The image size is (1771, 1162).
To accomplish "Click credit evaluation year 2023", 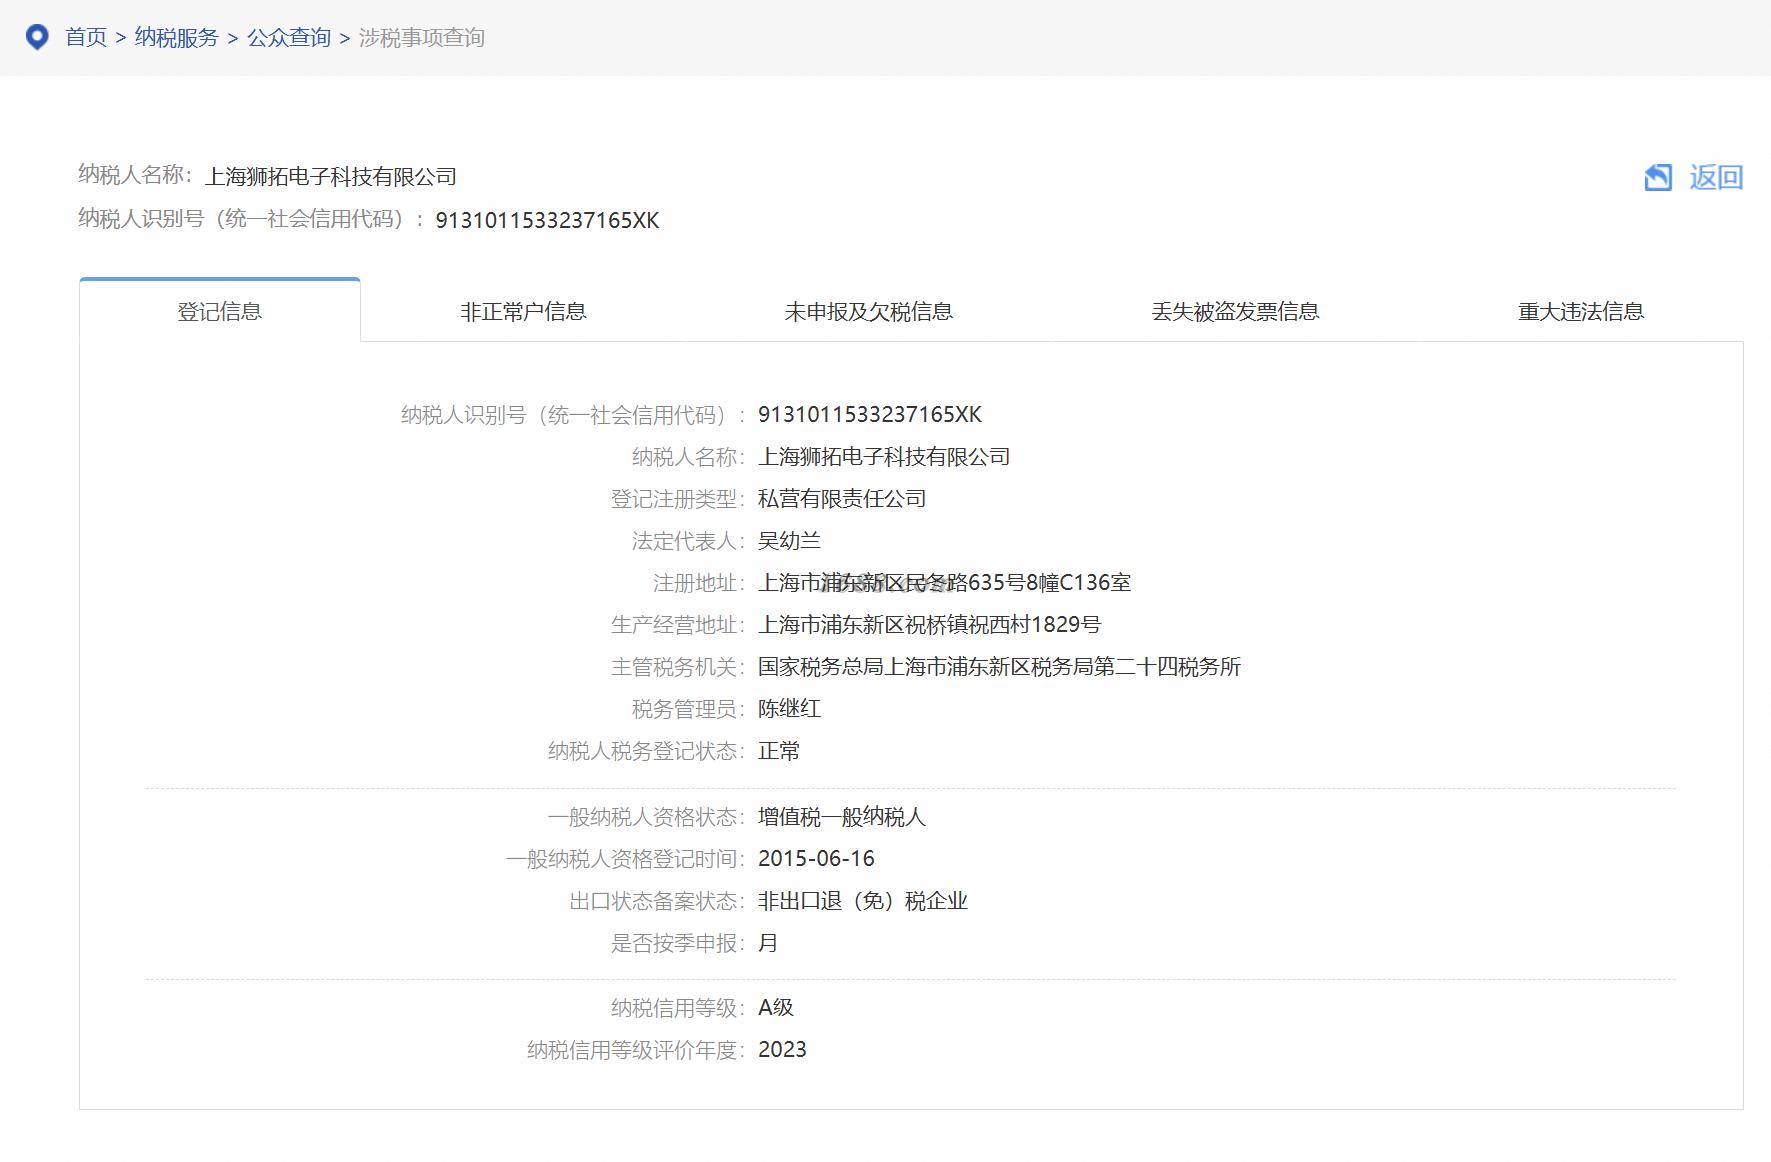I will click(x=782, y=1050).
